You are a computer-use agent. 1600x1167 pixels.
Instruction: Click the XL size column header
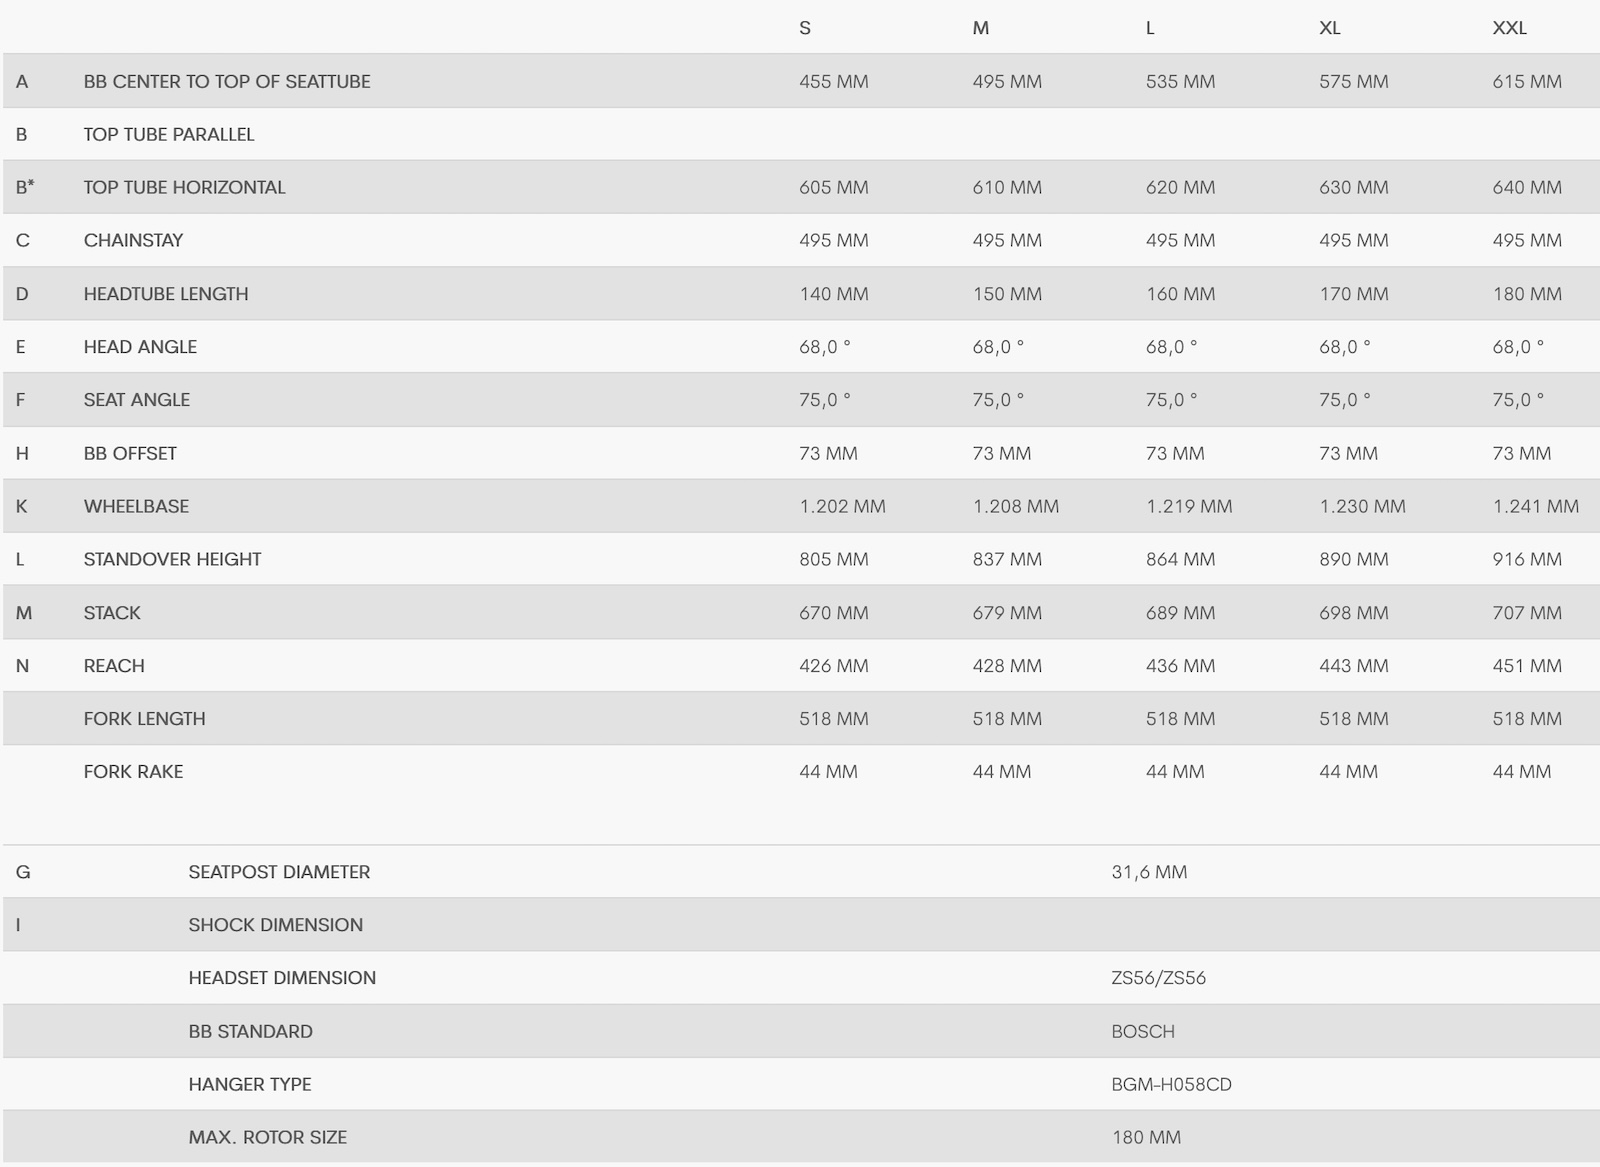point(1329,28)
